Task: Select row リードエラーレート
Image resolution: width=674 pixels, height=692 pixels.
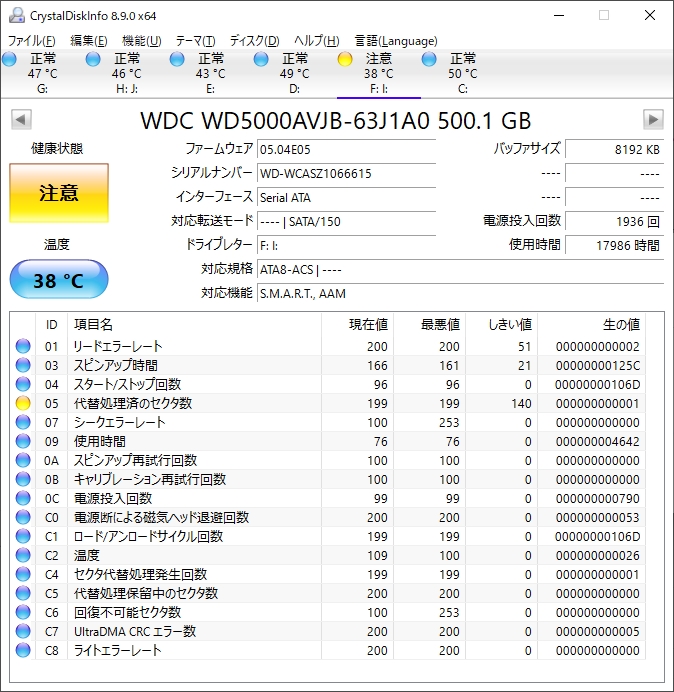Action: 328,346
